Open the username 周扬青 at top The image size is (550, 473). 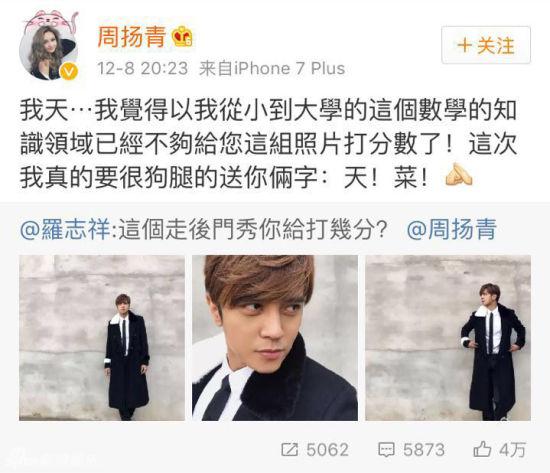132,36
